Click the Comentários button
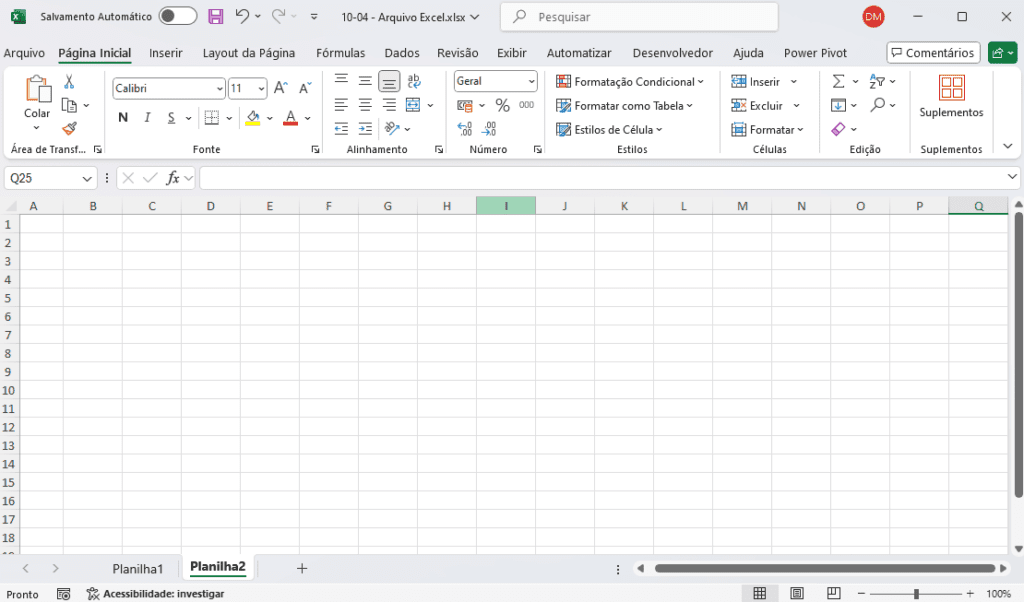 tap(933, 53)
